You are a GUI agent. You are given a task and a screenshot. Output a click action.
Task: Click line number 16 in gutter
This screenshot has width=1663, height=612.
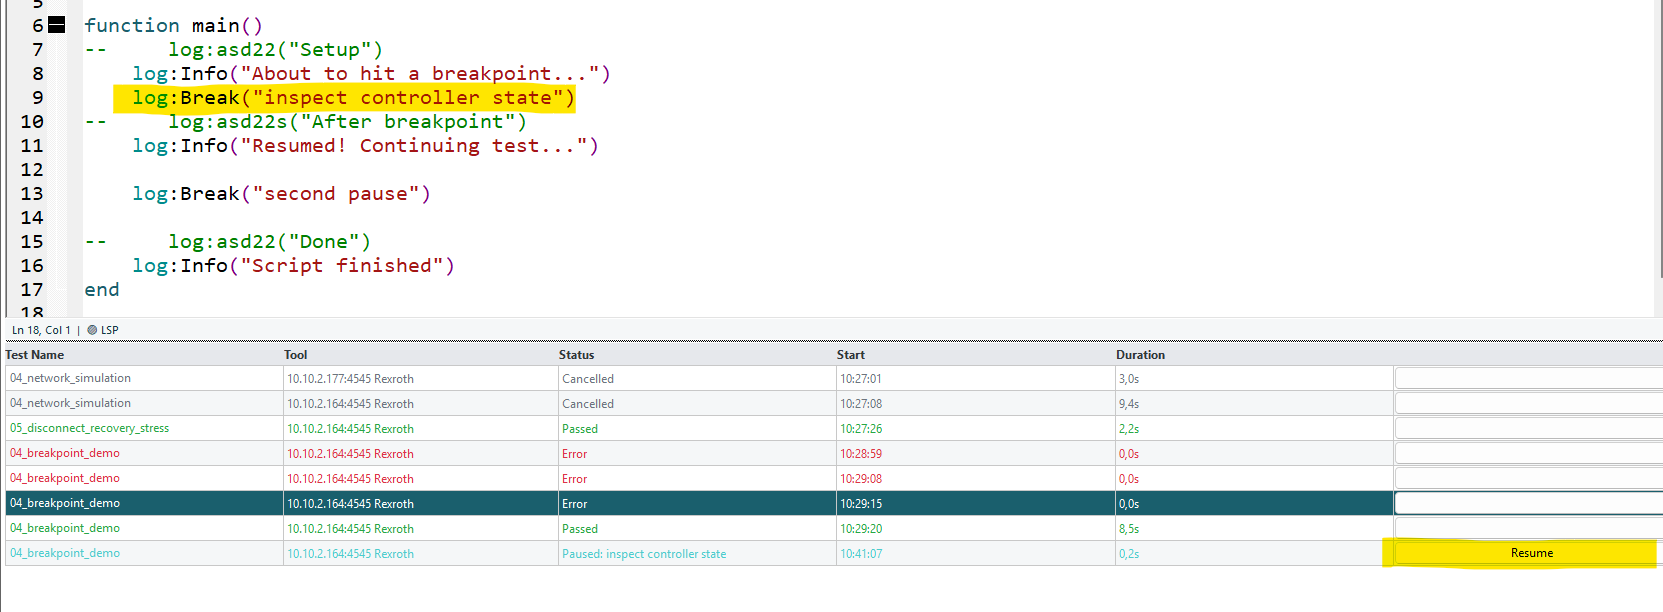coord(32,265)
